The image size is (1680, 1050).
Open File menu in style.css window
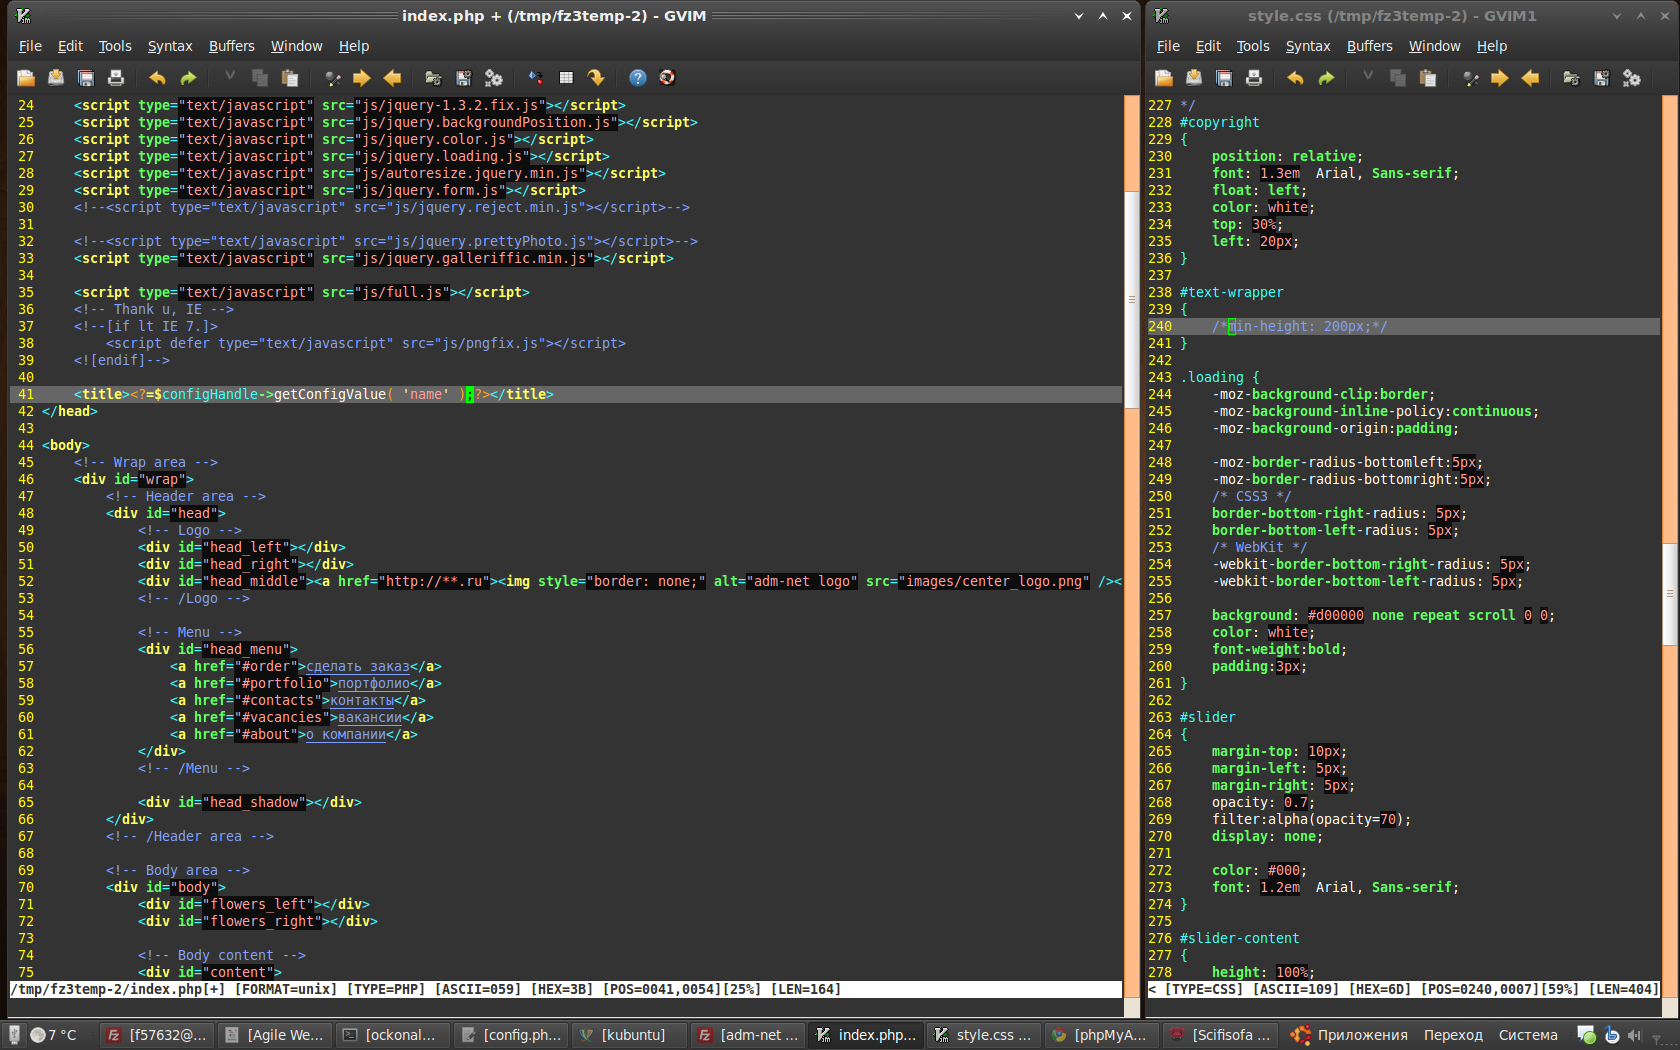click(1168, 46)
